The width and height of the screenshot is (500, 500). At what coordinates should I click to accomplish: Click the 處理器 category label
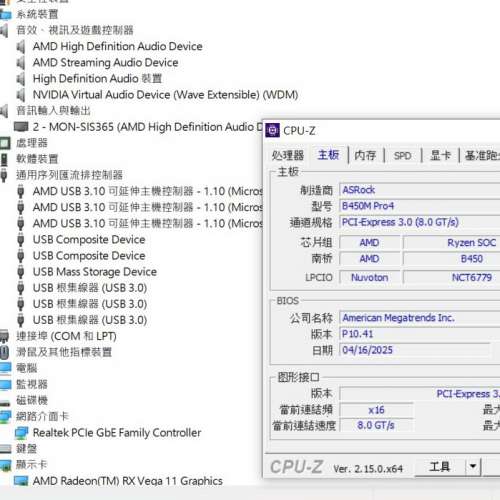[x=32, y=143]
